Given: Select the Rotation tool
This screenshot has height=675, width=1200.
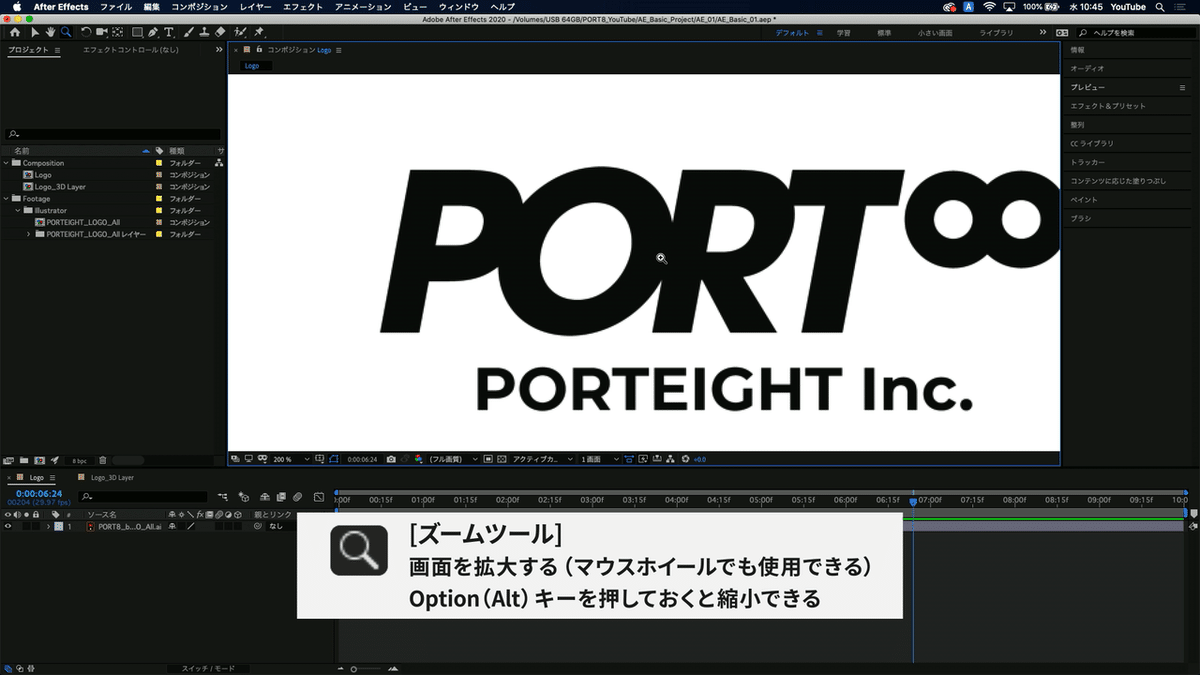Looking at the screenshot, I should (x=86, y=32).
